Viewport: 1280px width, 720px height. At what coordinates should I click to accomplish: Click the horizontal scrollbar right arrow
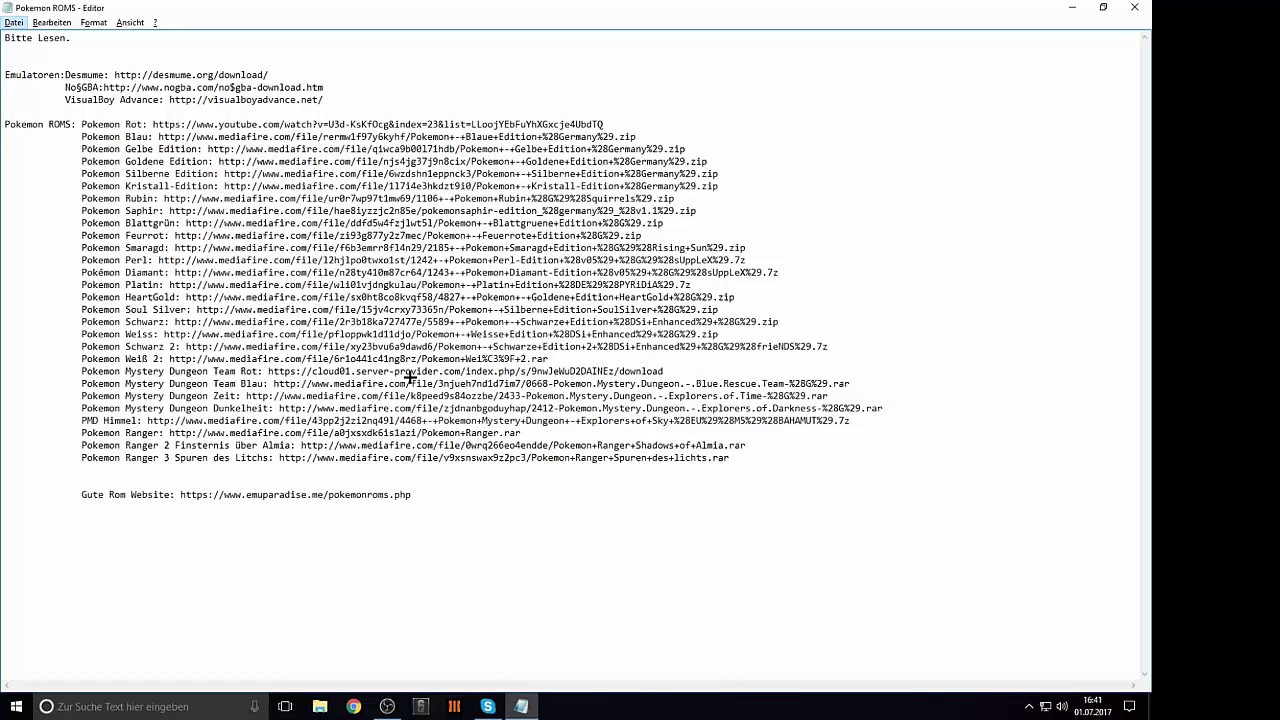[1133, 685]
